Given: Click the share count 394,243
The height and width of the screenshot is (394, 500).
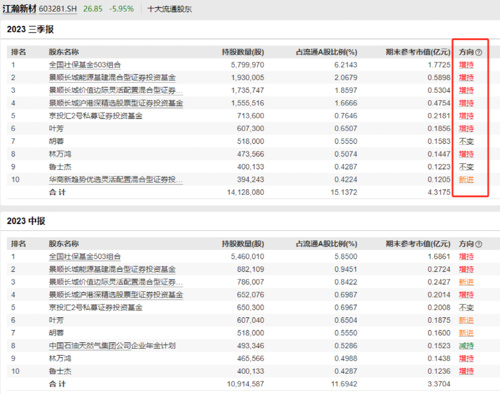Looking at the screenshot, I should (250, 179).
